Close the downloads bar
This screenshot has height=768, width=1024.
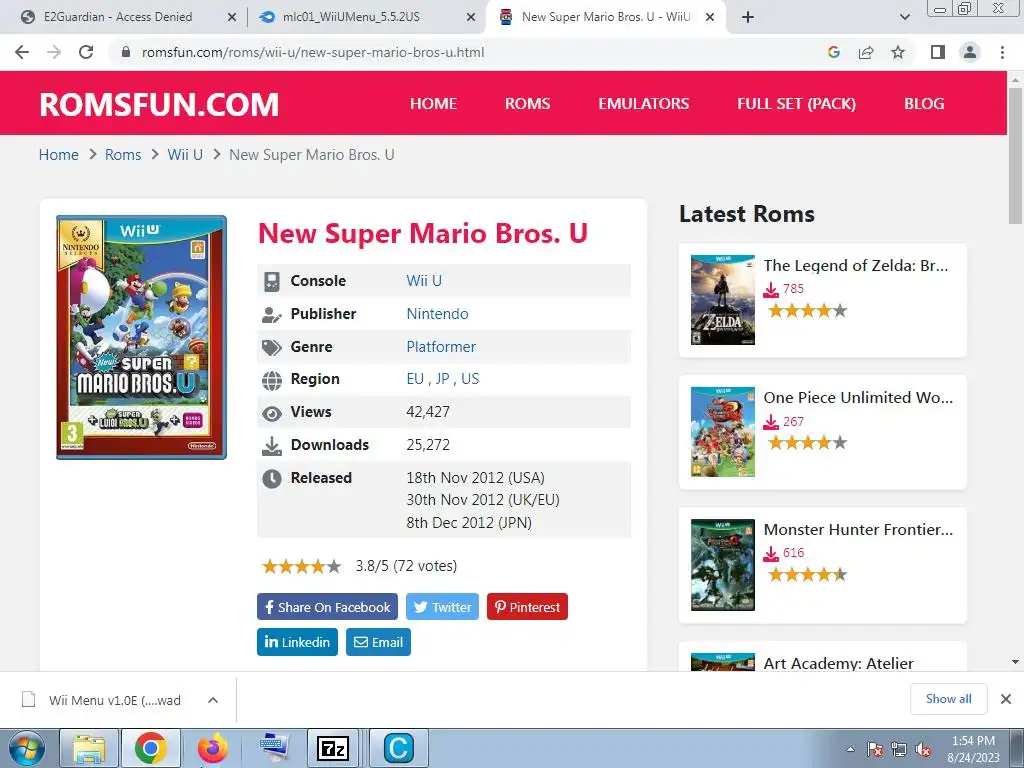click(1006, 699)
